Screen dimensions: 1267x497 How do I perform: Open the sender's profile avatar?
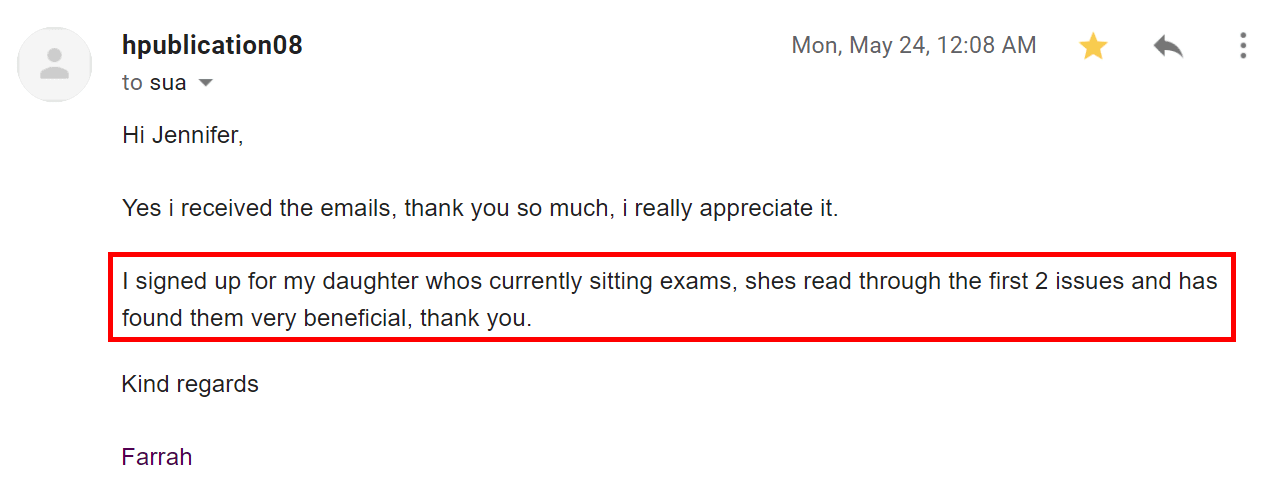[x=54, y=64]
